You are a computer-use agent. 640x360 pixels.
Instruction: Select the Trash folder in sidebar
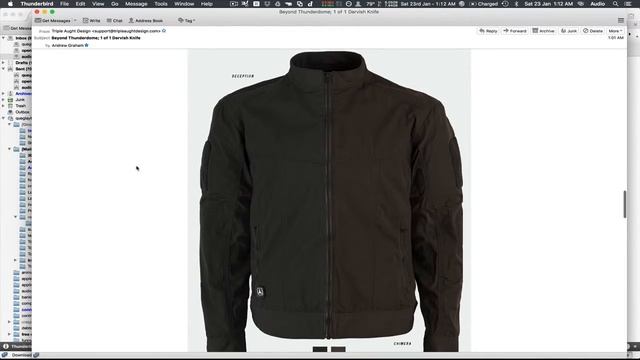coord(20,106)
